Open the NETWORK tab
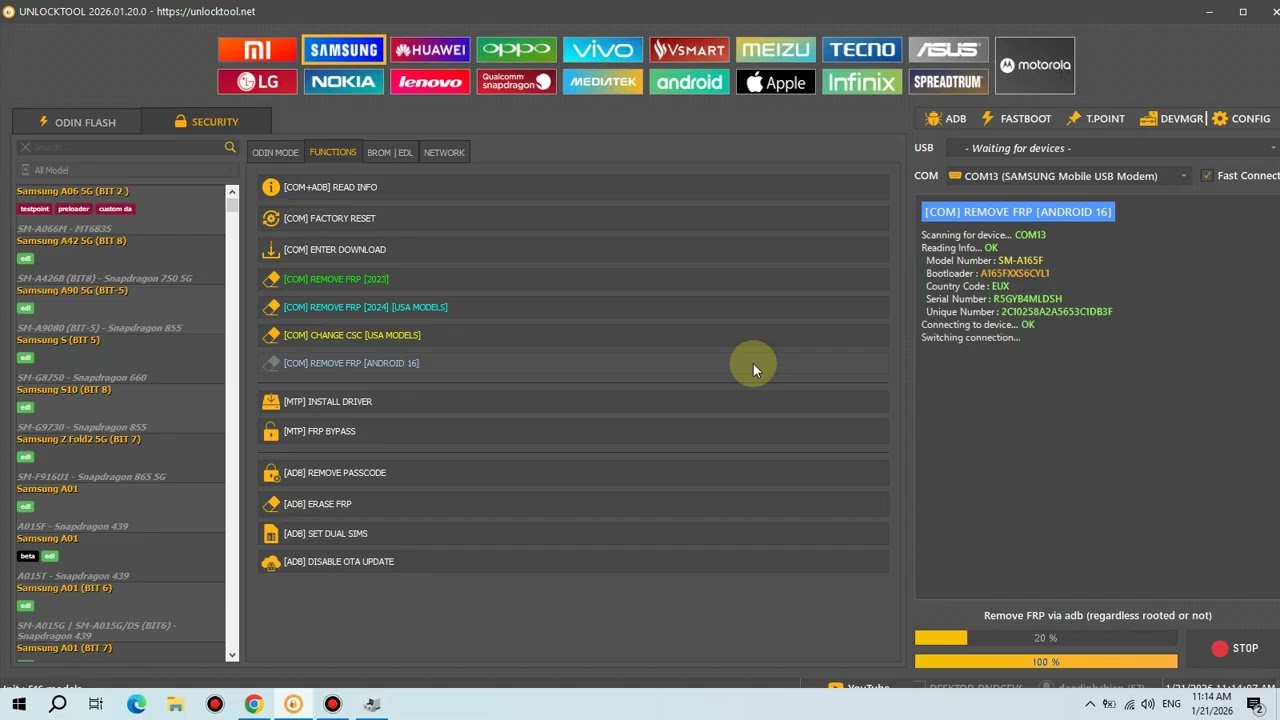1280x720 pixels. coord(444,153)
